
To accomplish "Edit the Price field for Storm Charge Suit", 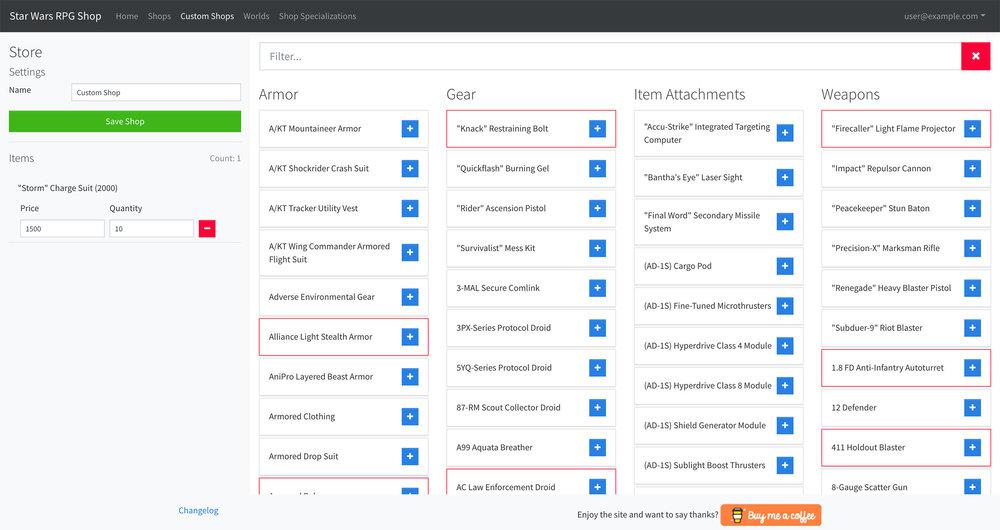I will click(62, 229).
